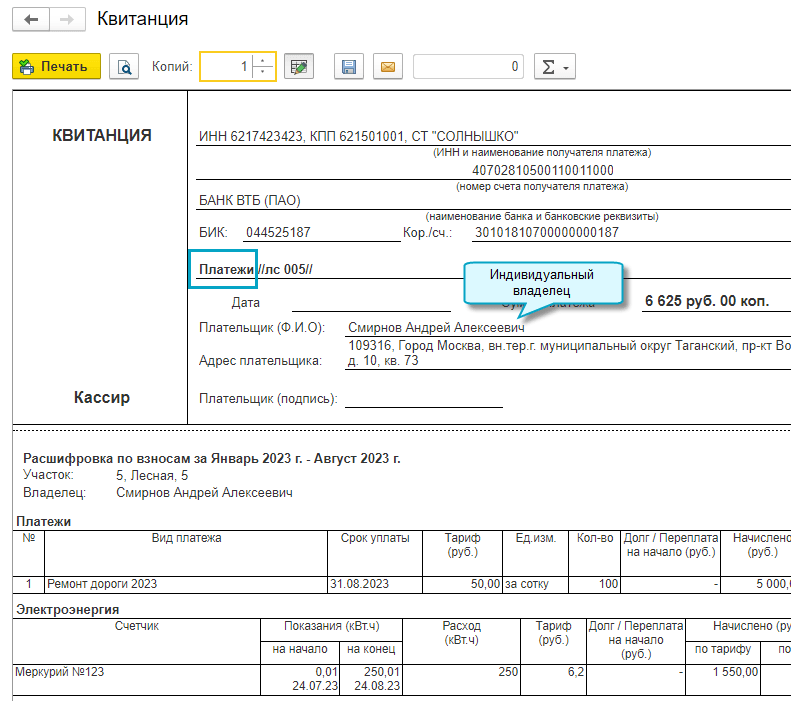Toggle document editing mode icon

pos(299,66)
